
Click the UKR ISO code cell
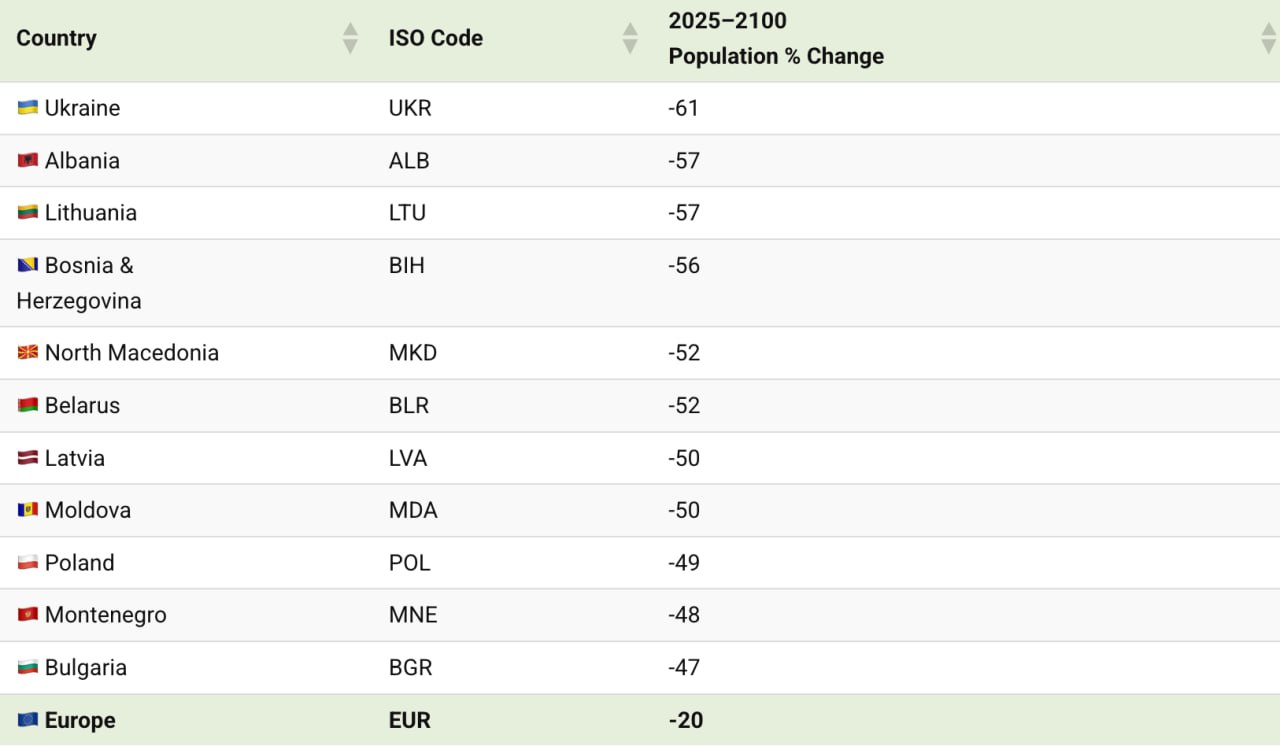(410, 108)
